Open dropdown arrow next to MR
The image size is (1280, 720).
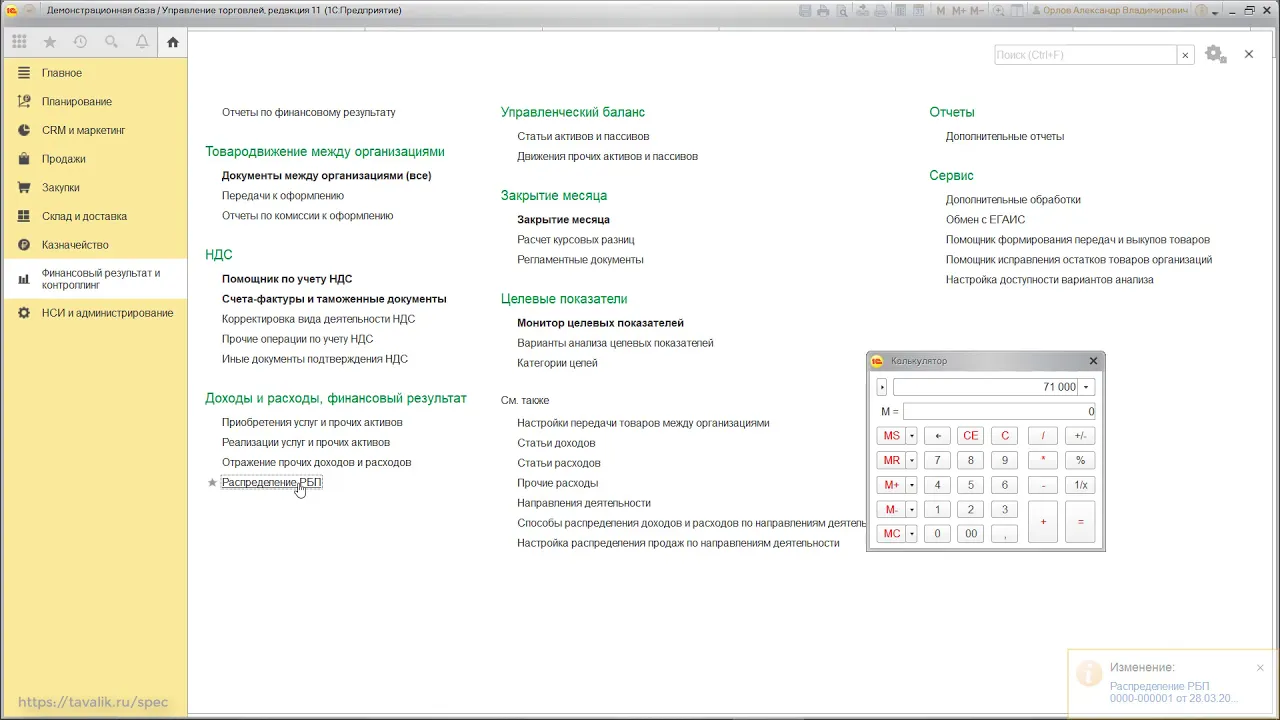912,460
